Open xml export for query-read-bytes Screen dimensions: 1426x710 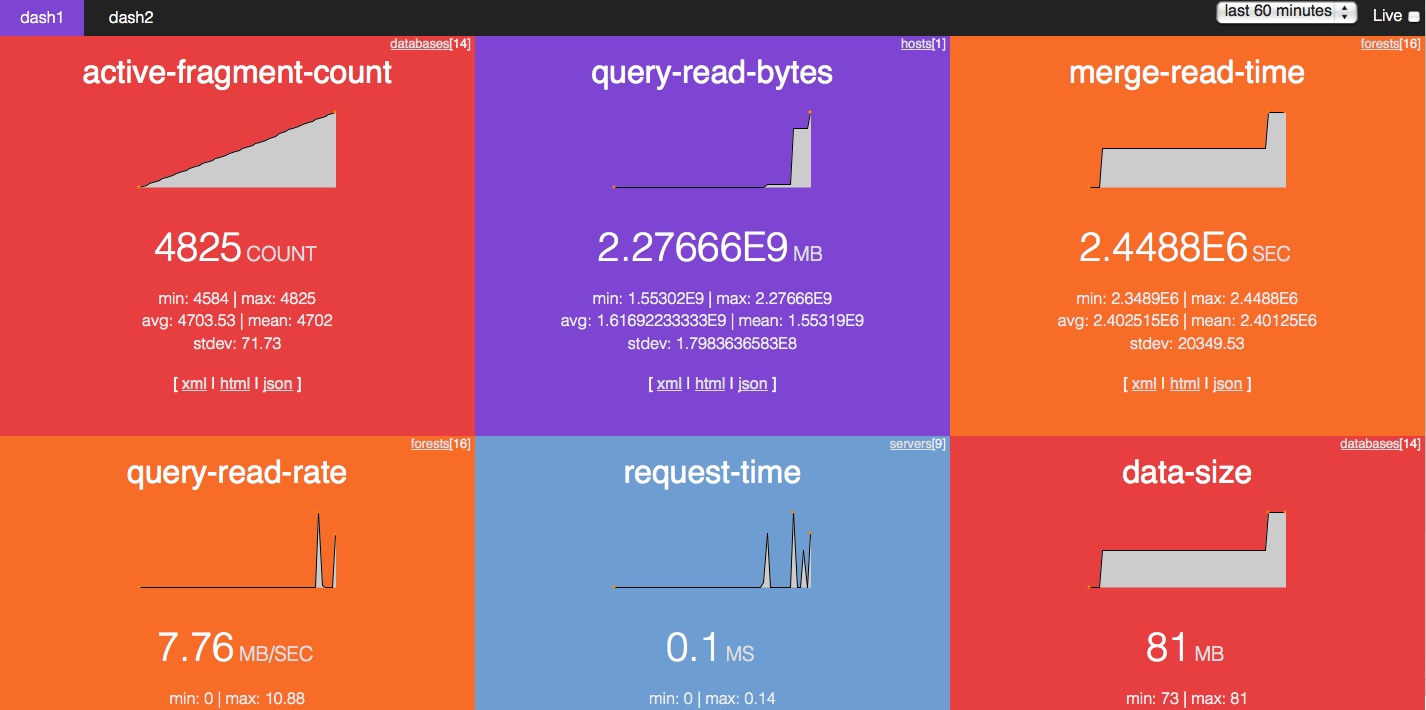pos(669,384)
